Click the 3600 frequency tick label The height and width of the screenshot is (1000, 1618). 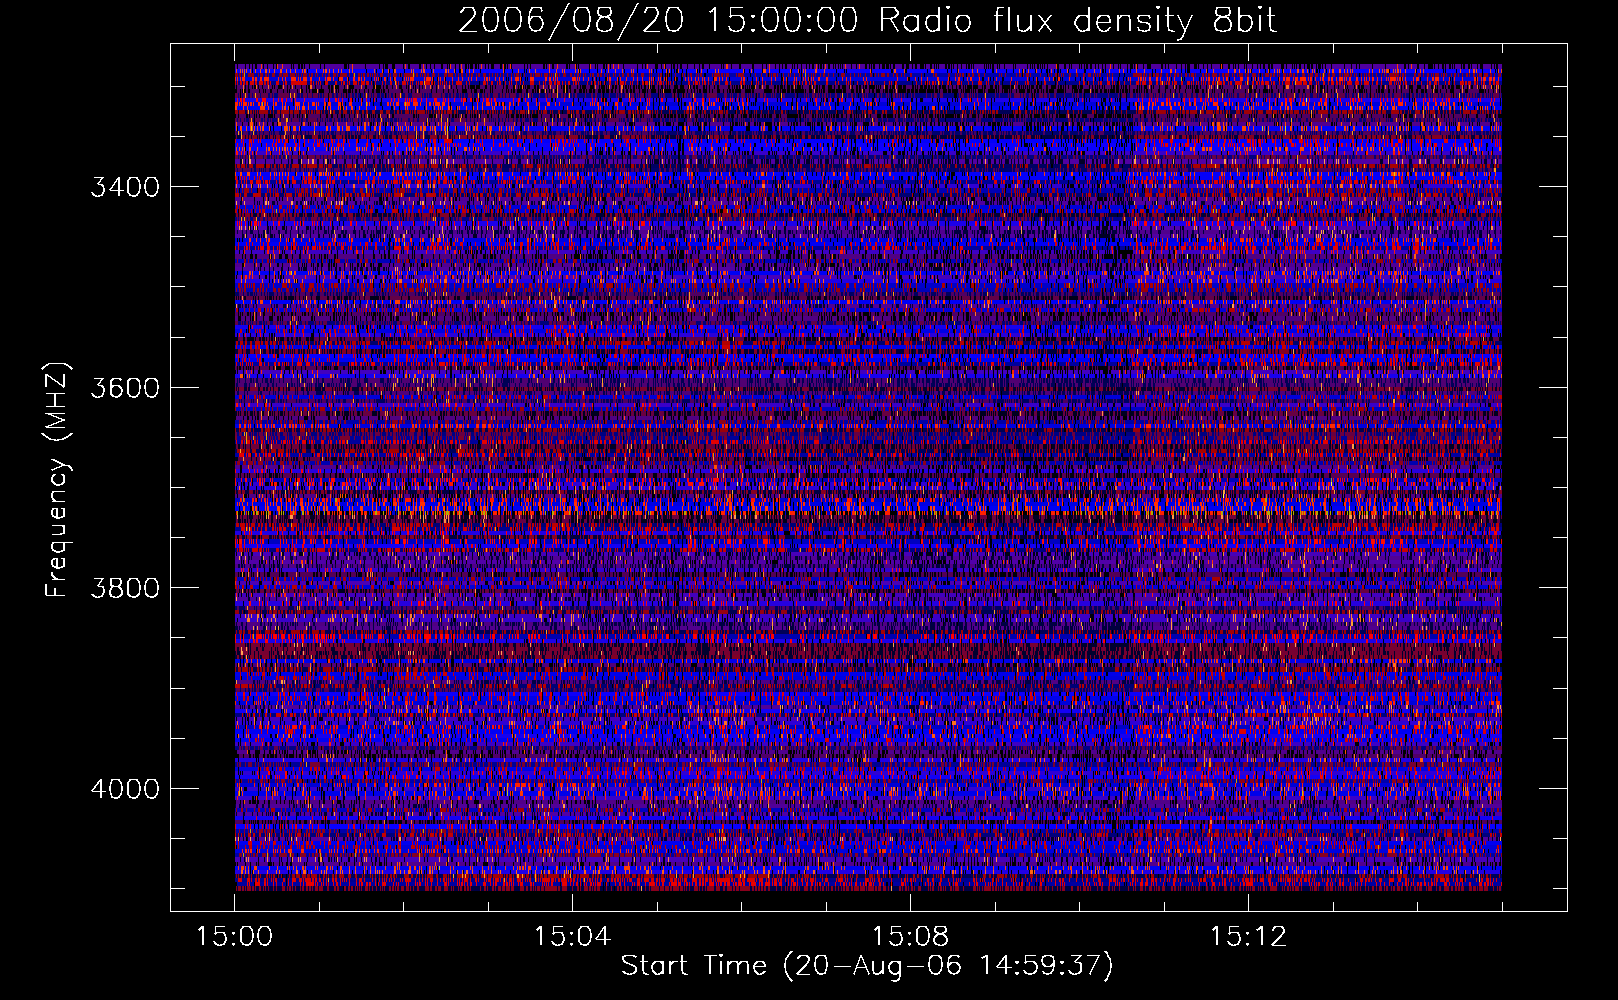pos(125,388)
